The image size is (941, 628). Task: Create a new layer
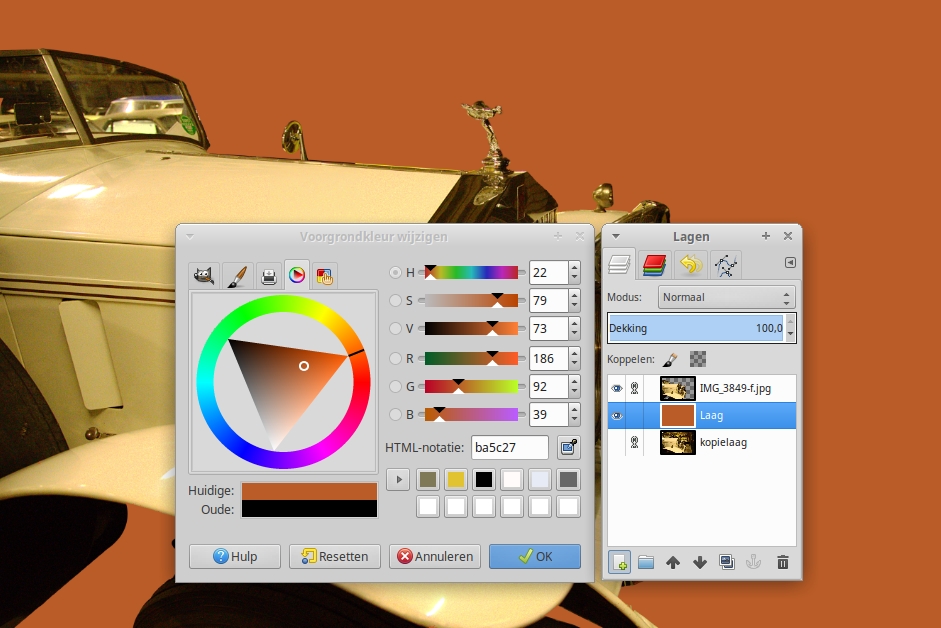coord(619,563)
